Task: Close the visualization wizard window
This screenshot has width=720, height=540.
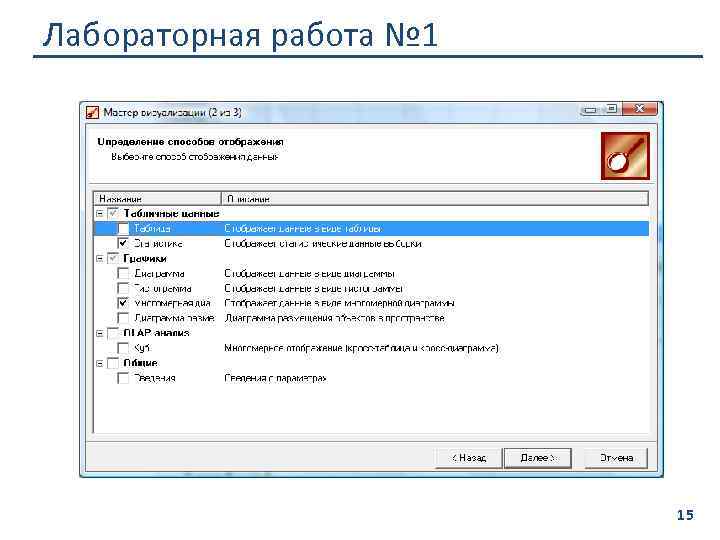Action: [x=640, y=109]
